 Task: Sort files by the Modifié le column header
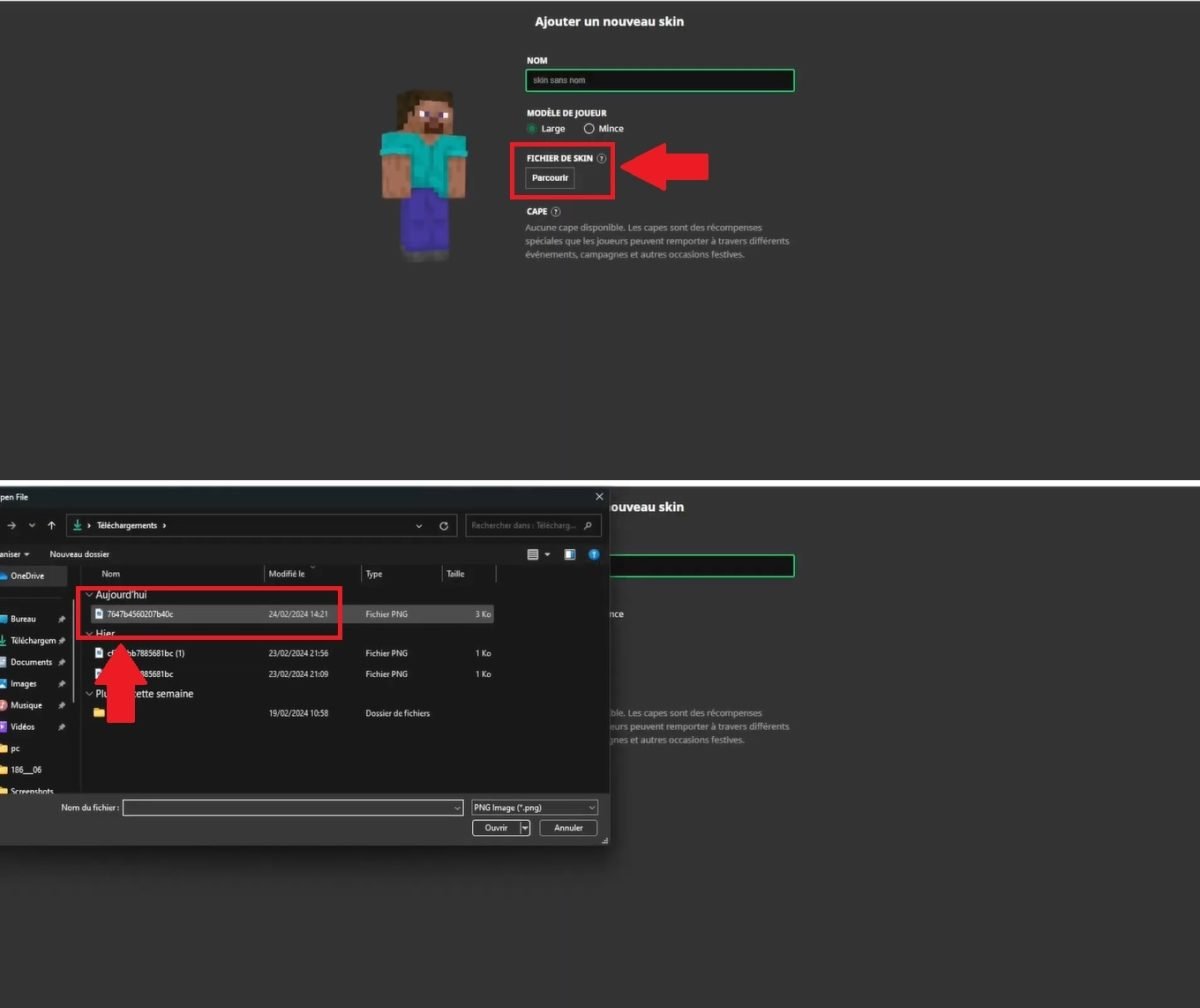click(287, 574)
